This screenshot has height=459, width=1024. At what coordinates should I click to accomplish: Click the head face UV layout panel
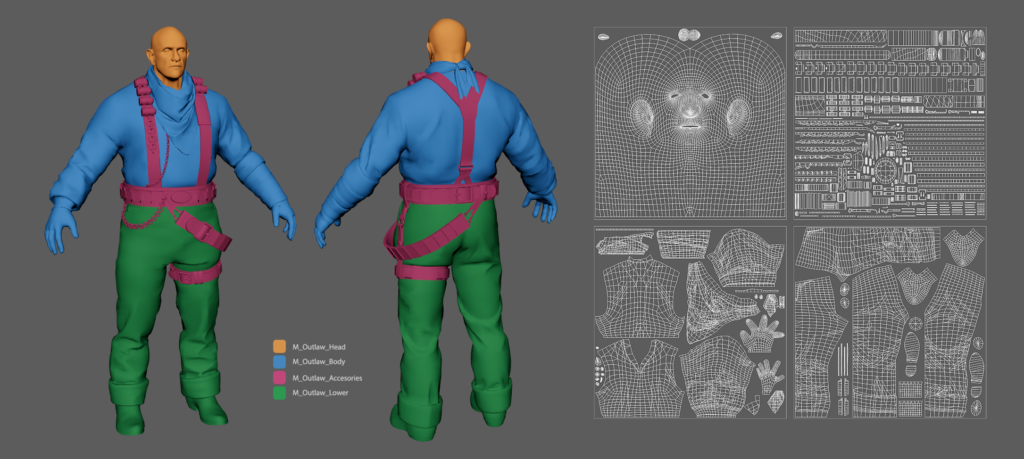coord(690,123)
